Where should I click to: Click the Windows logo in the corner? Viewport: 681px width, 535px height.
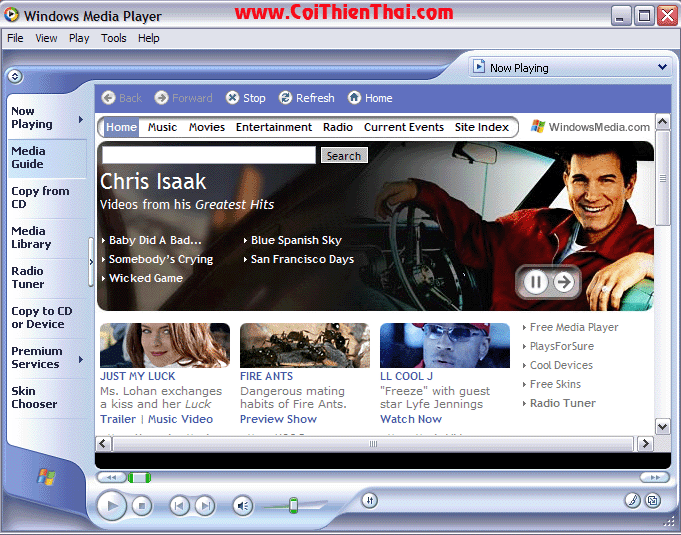click(x=46, y=477)
